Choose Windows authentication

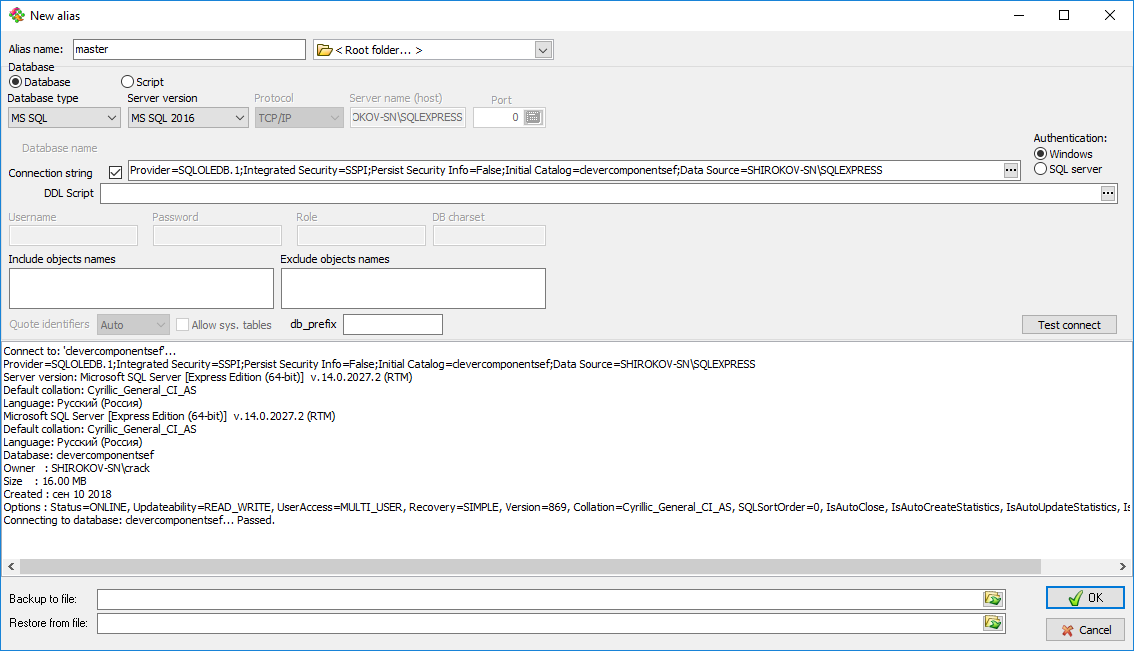pos(1041,154)
